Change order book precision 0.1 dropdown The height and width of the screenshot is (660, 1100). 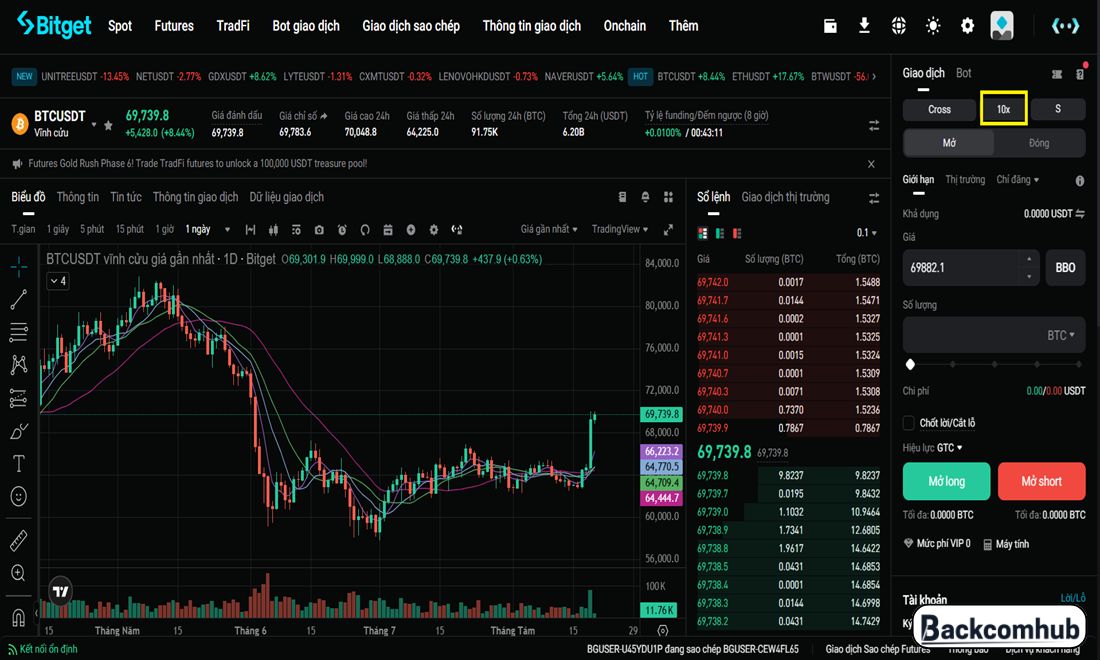click(x=866, y=233)
